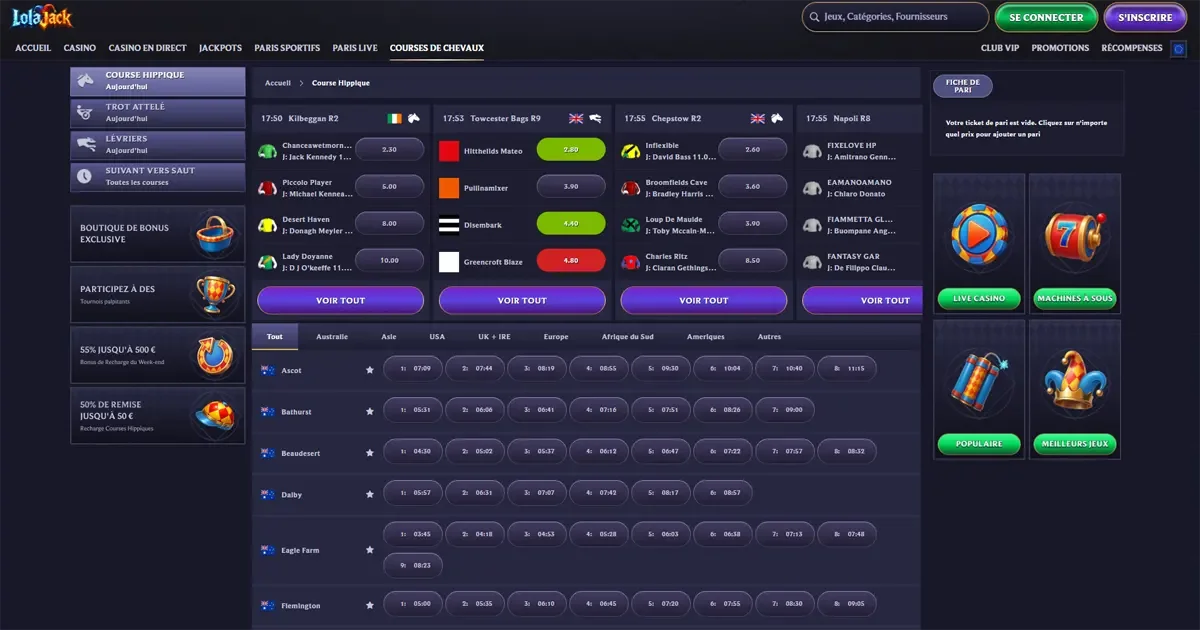The image size is (1200, 630).
Task: Open the settings gear icon near Récompenses
Action: tap(1178, 48)
